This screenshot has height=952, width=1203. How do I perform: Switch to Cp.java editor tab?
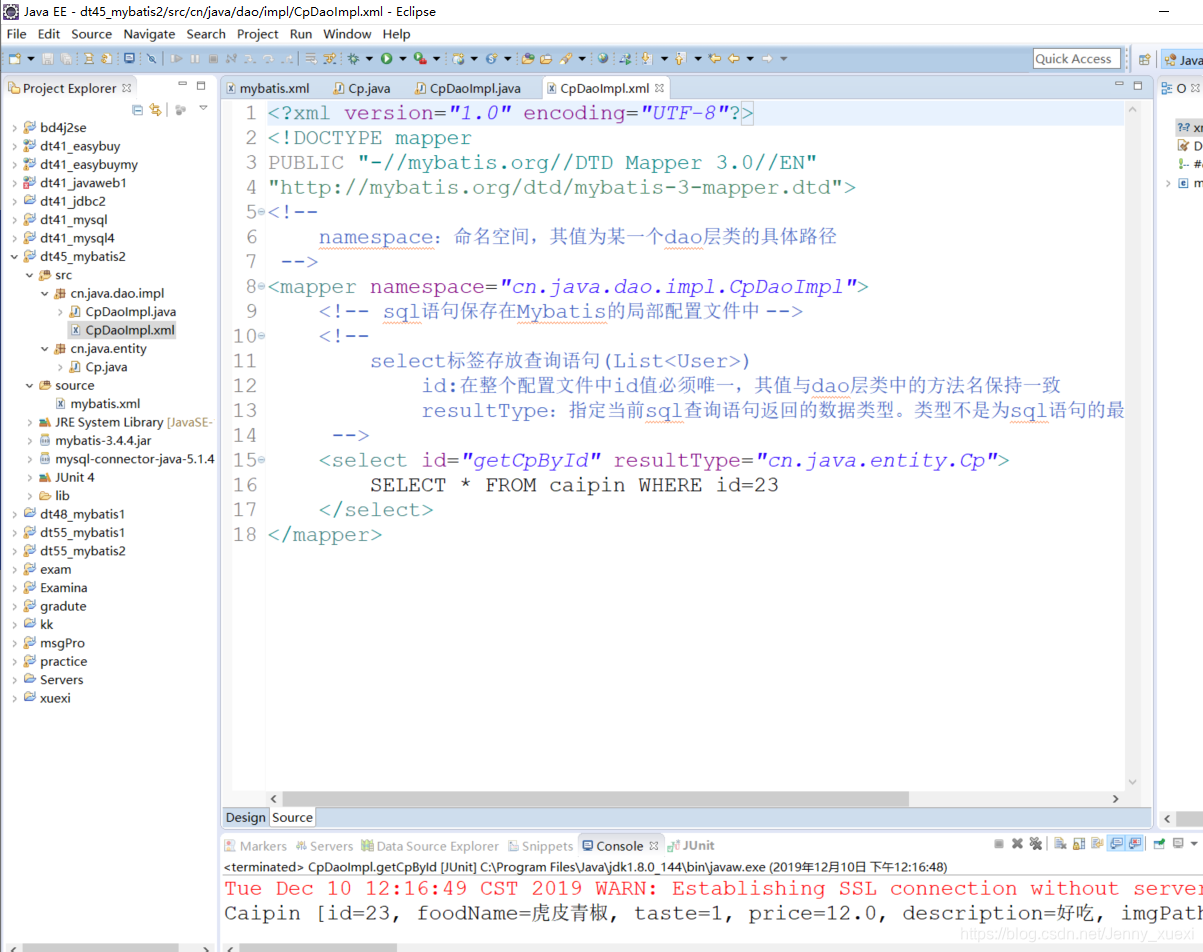point(362,88)
